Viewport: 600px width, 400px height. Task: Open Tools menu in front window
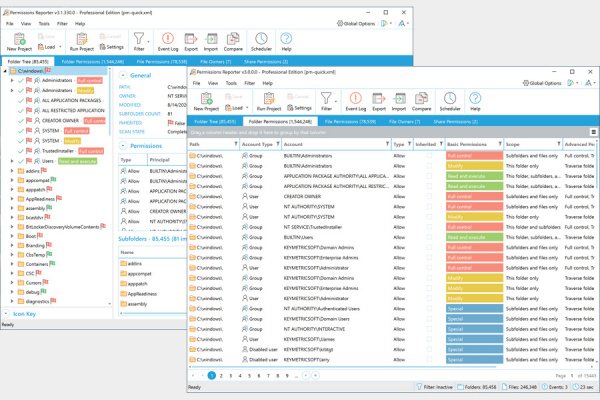click(231, 83)
